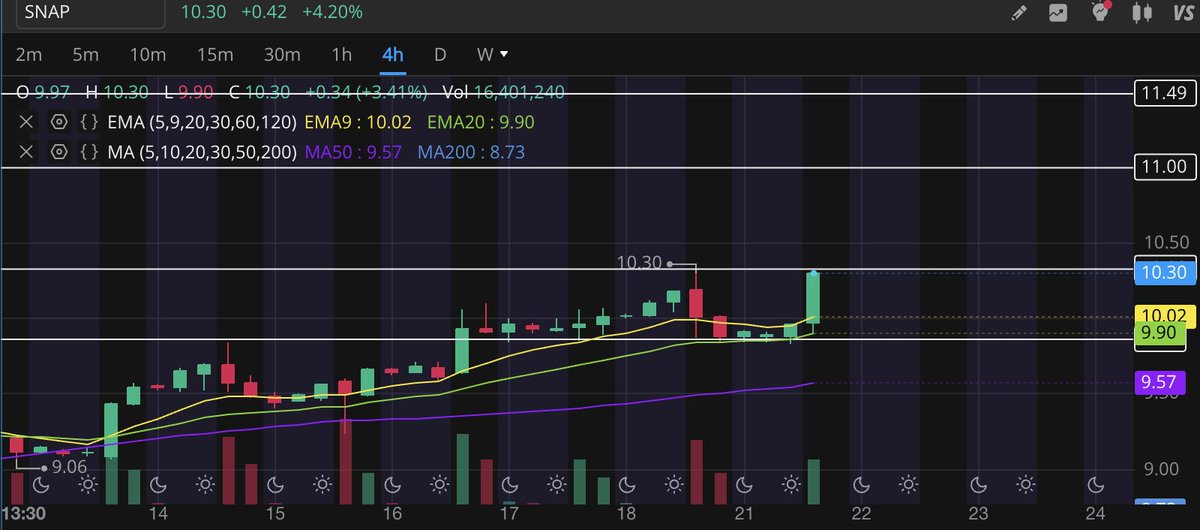
Task: Open MA code braces icon
Action: pyautogui.click(x=90, y=152)
